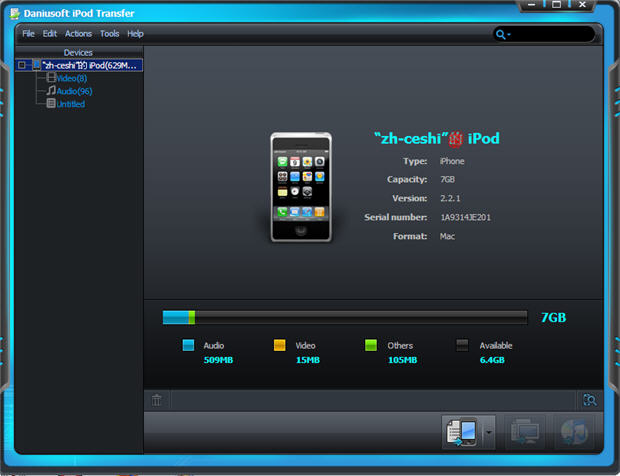Select the Untitled playlist
Screen dimensions: 620x476
tap(70, 104)
